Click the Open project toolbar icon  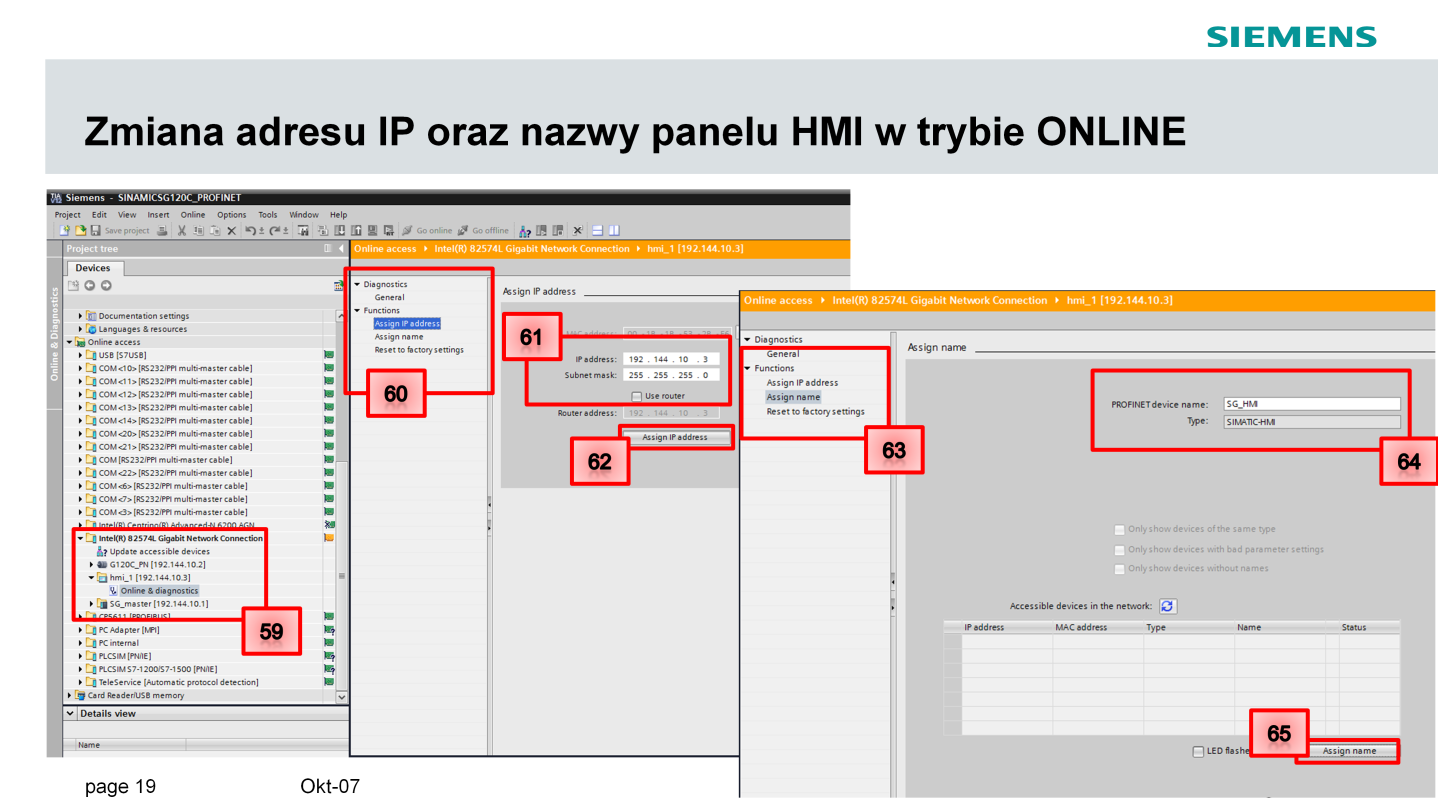point(80,231)
